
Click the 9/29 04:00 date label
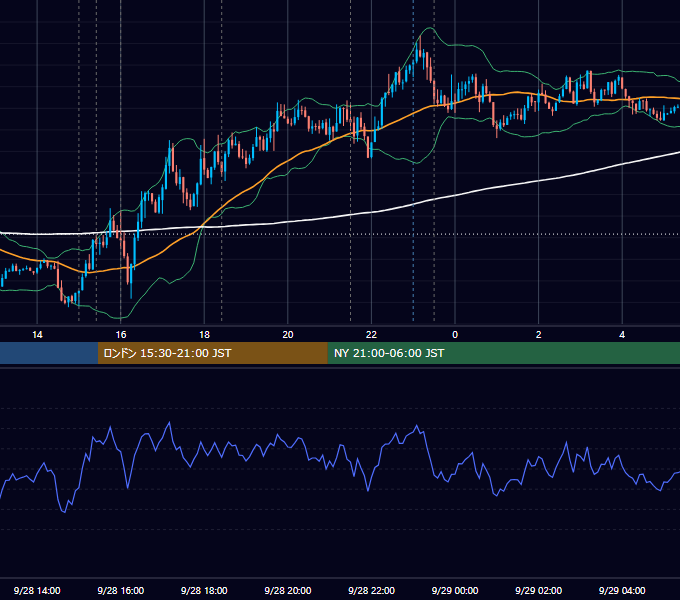point(622,590)
